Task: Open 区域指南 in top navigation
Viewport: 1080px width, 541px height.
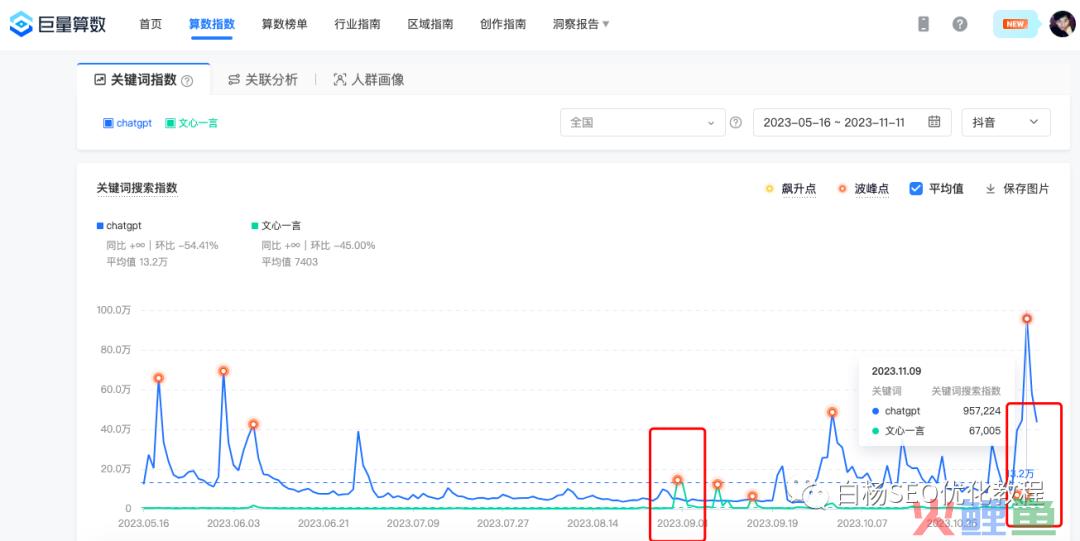Action: (x=430, y=24)
